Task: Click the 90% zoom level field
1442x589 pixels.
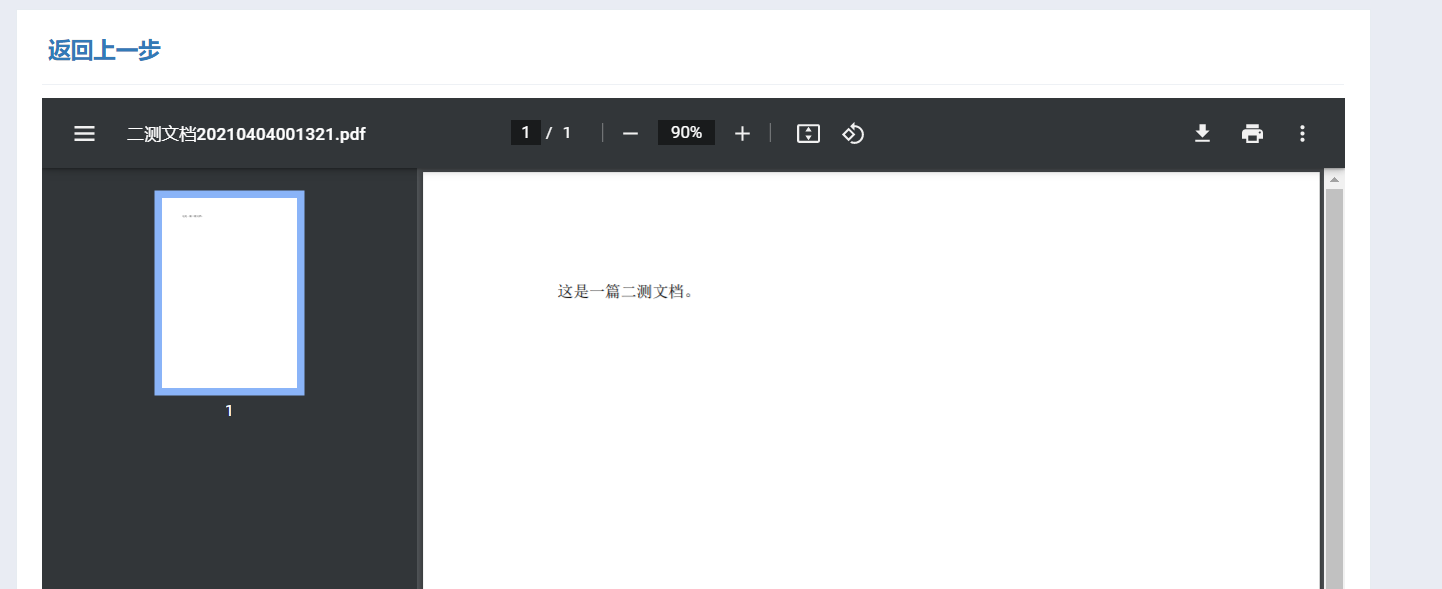Action: (x=686, y=133)
